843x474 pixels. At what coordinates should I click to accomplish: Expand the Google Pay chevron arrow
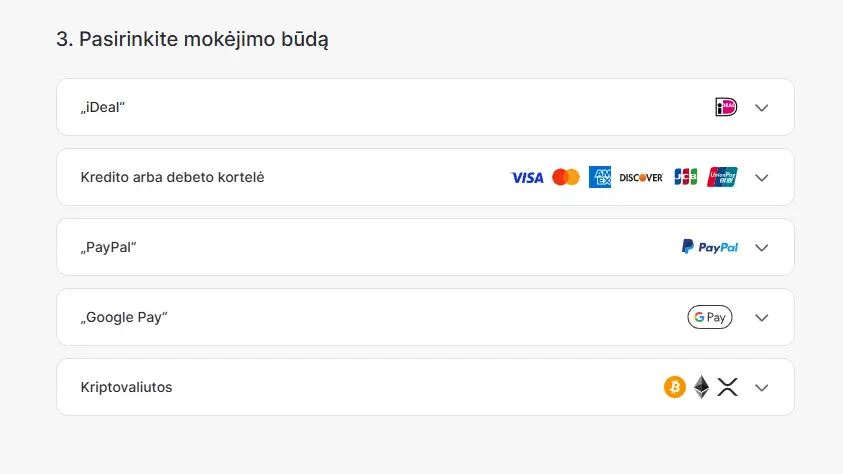[x=762, y=318]
